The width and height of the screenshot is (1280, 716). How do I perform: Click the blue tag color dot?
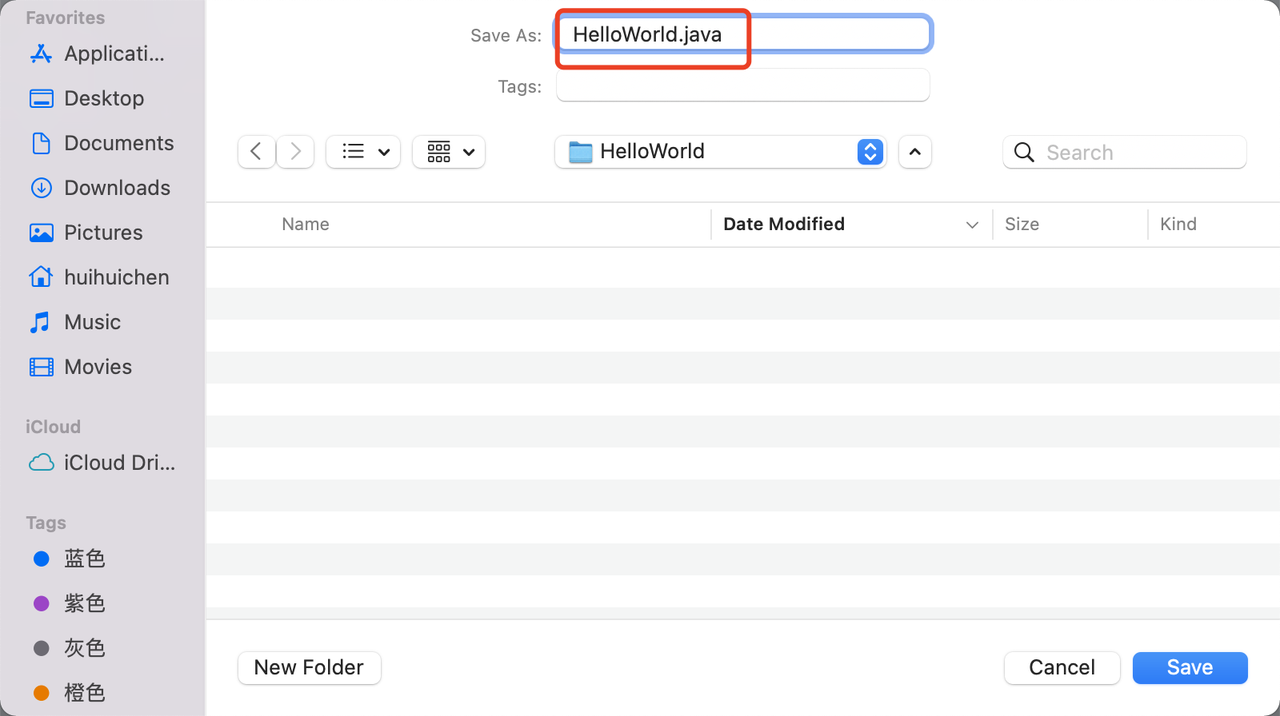coord(41,559)
